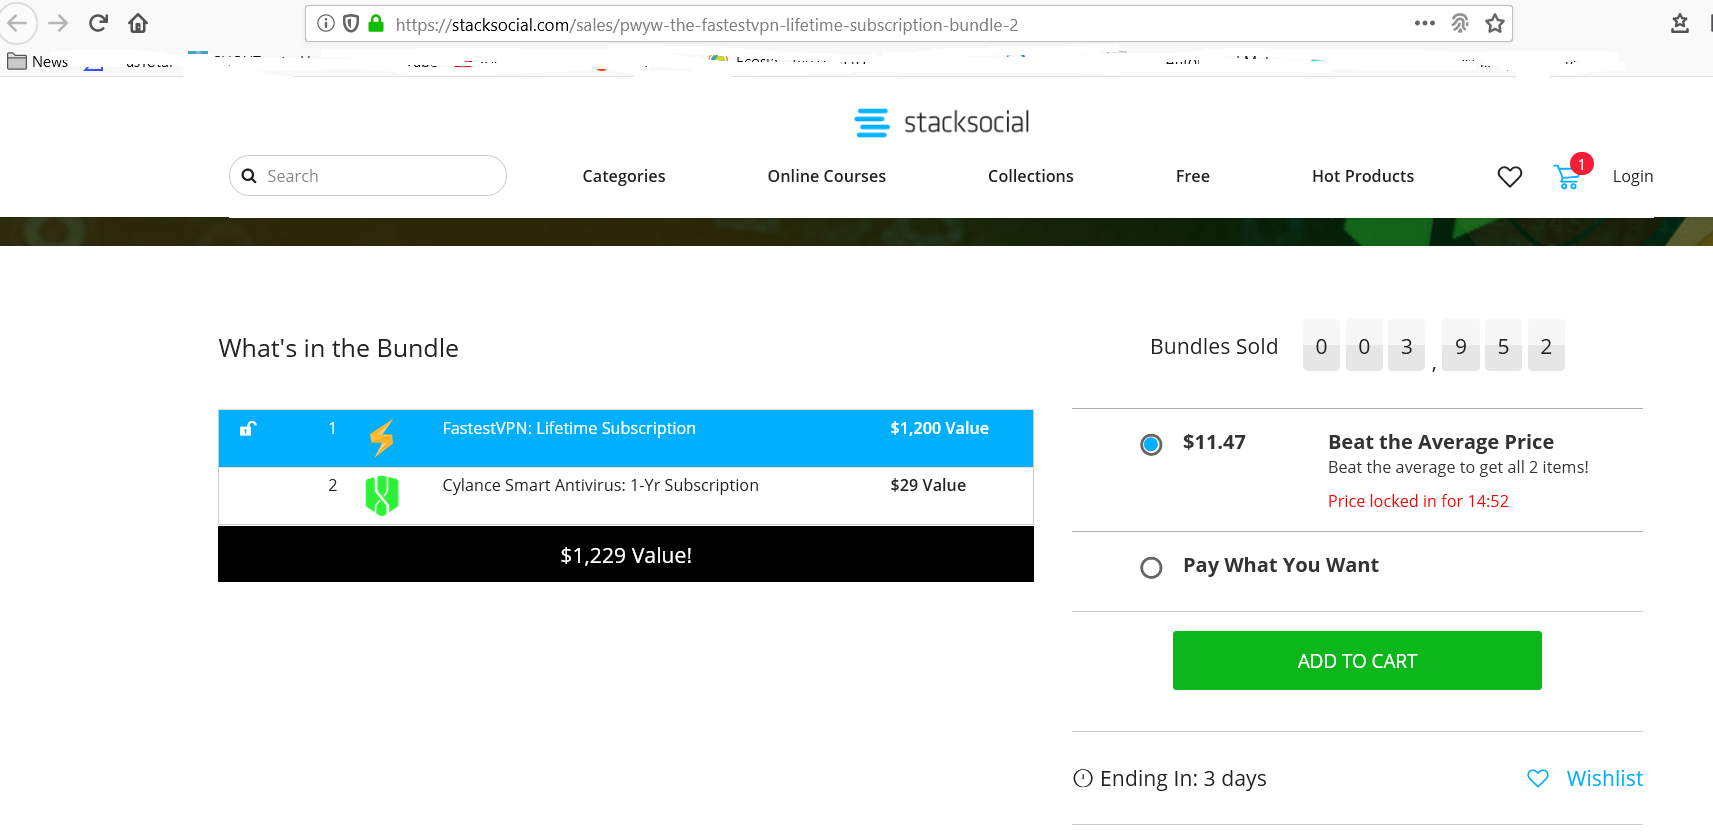Open FastestVPN: Lifetime Subscription item

tap(569, 428)
